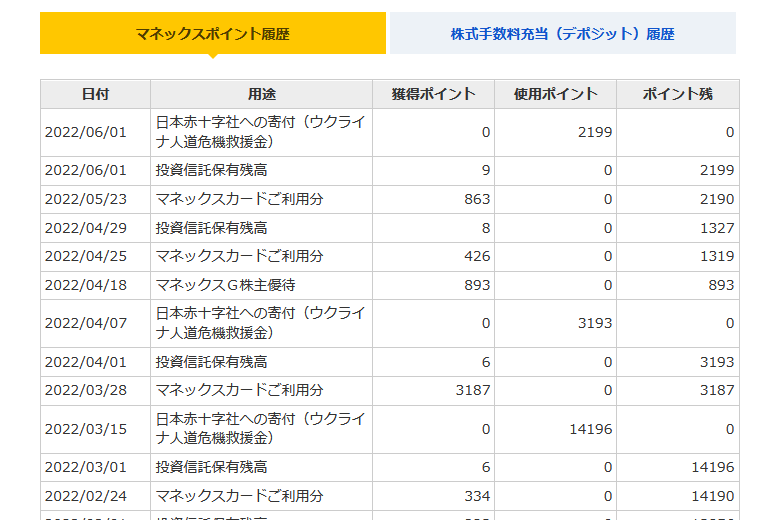The image size is (780, 520).
Task: Click 投資信託保有残高 in the 2022/04/01 row
Action: click(x=211, y=362)
